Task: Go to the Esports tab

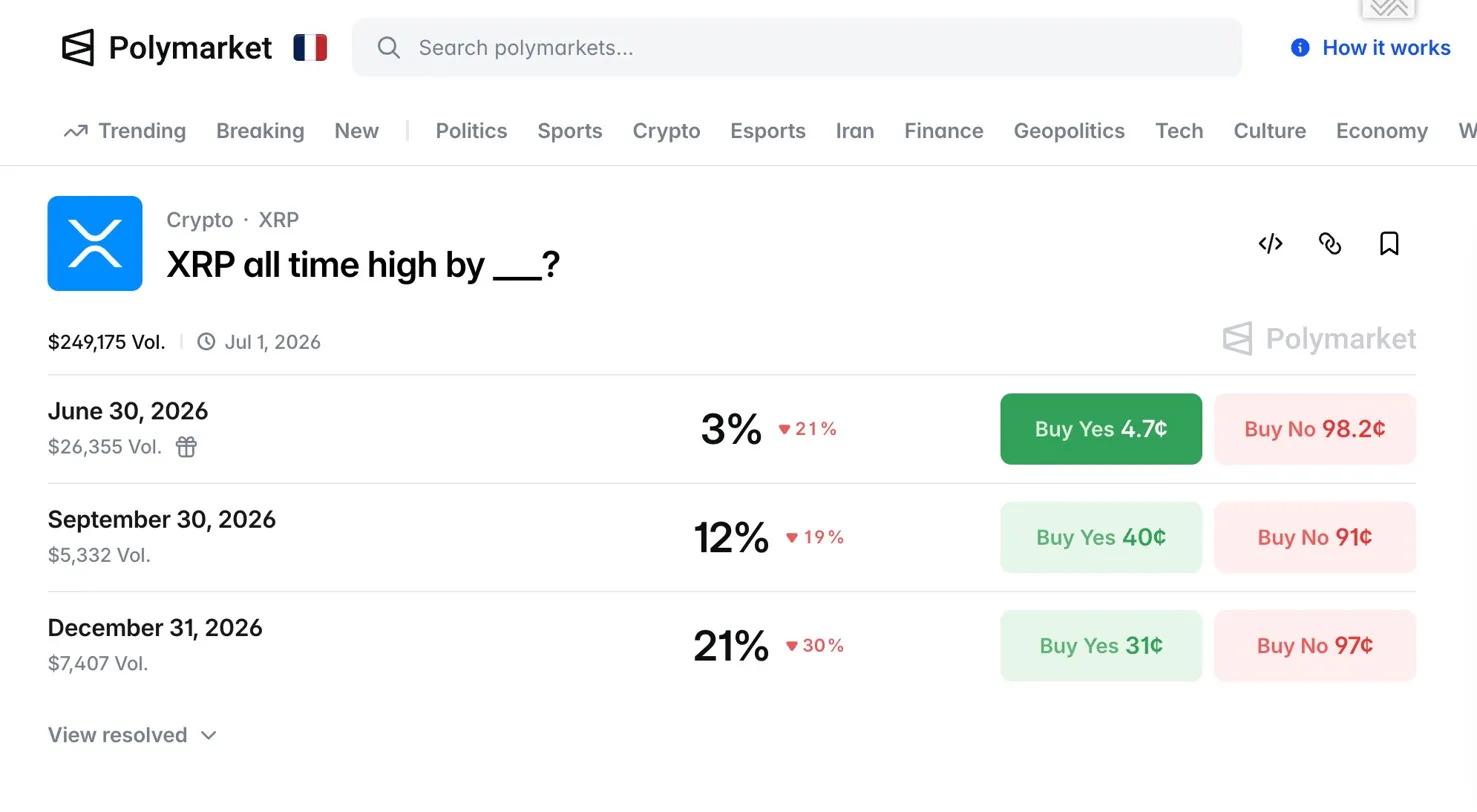Action: point(767,131)
